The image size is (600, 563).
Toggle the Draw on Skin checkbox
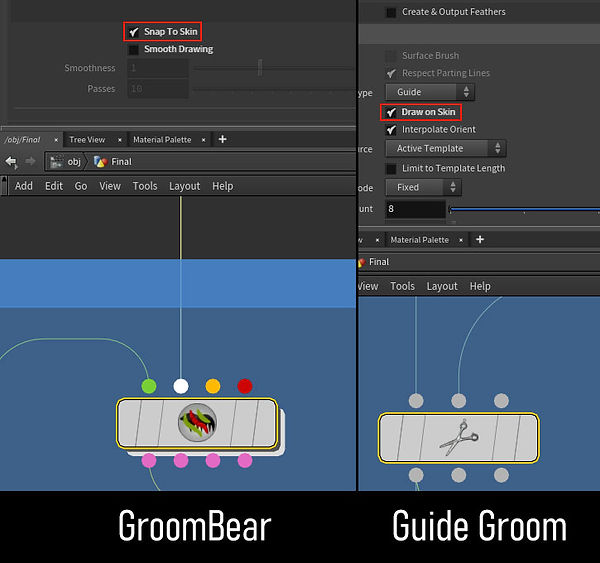click(391, 112)
